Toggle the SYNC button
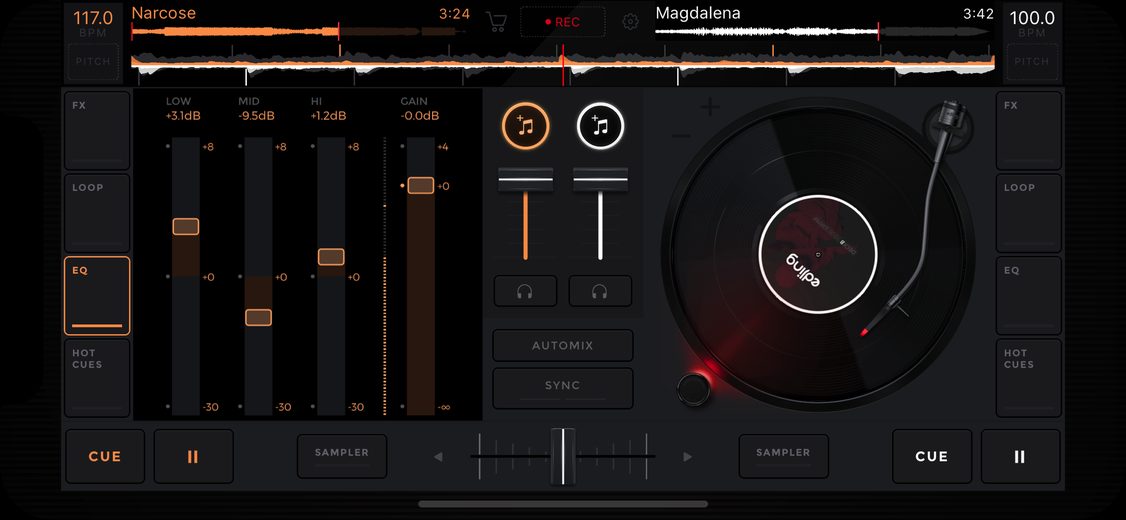 562,388
